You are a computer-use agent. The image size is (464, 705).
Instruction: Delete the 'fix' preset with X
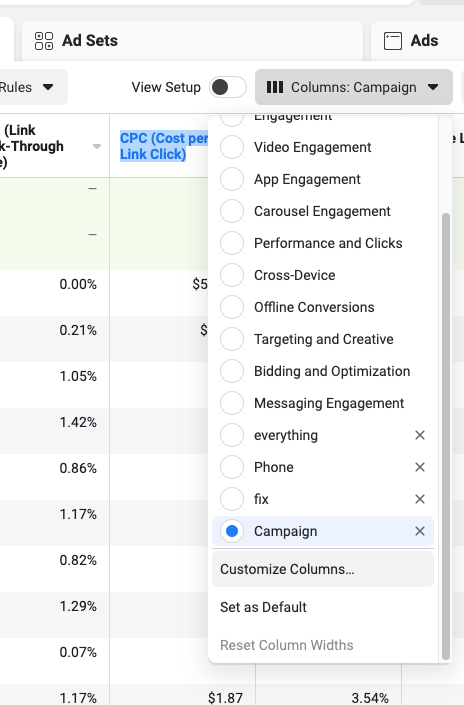[x=419, y=499]
